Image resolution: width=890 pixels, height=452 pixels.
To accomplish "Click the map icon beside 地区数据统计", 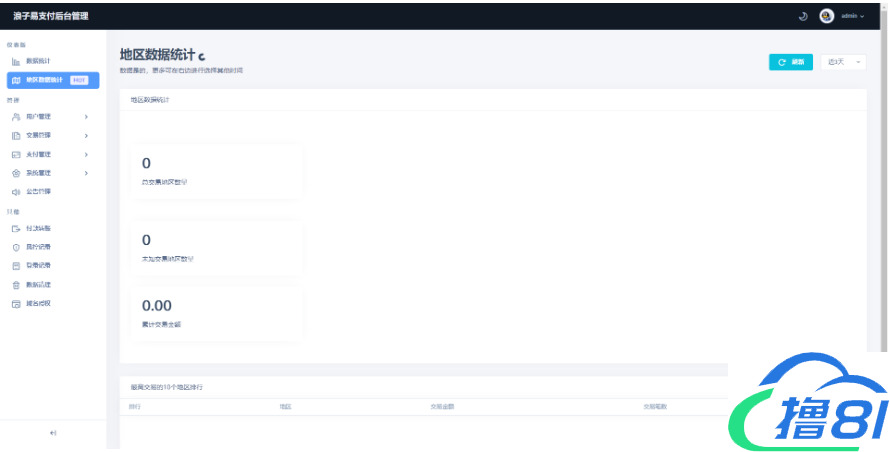I will point(16,80).
